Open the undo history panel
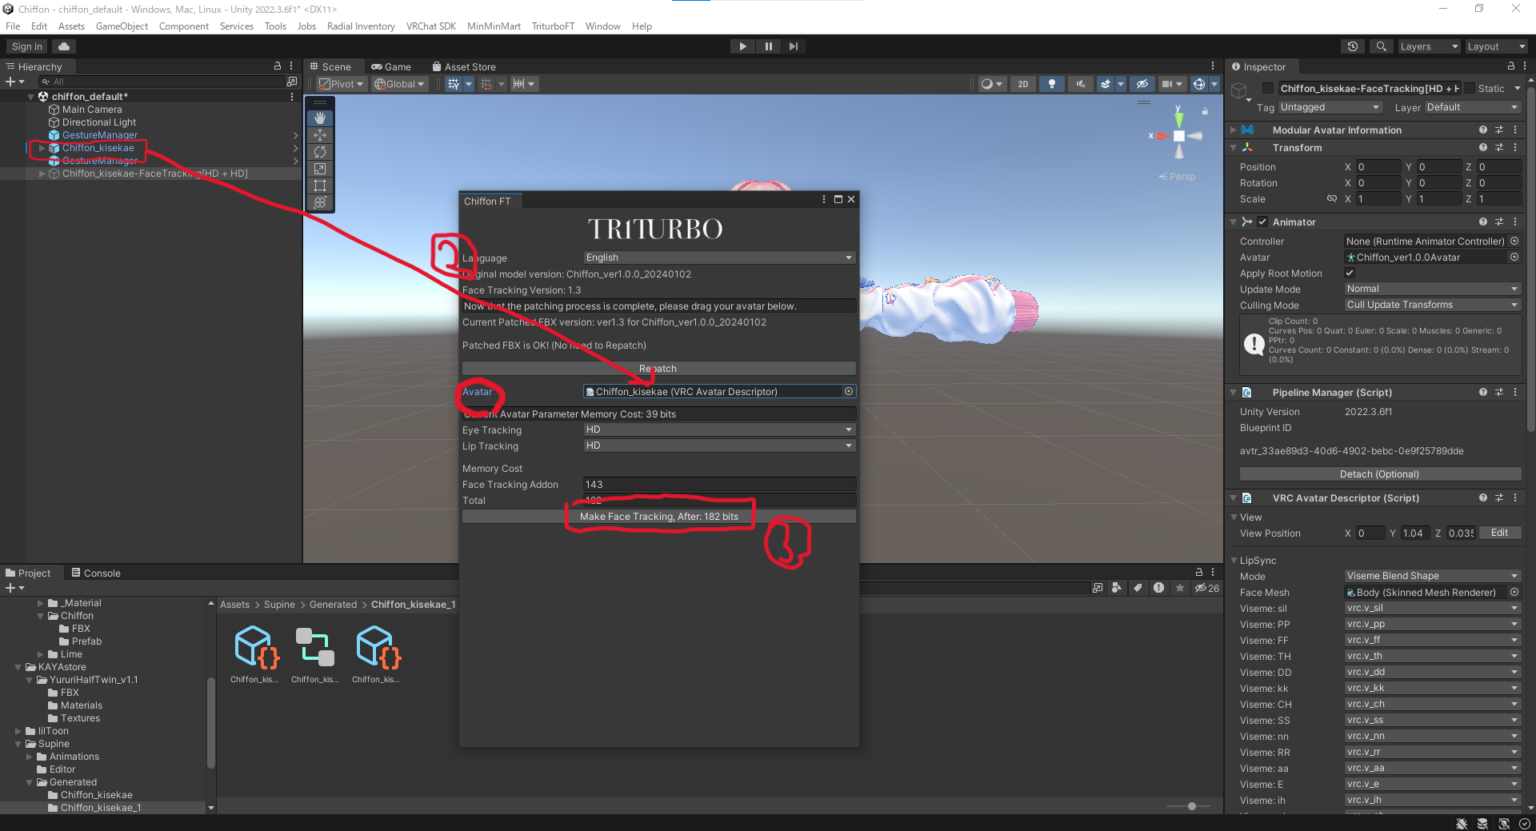Viewport: 1536px width, 831px height. (1352, 46)
